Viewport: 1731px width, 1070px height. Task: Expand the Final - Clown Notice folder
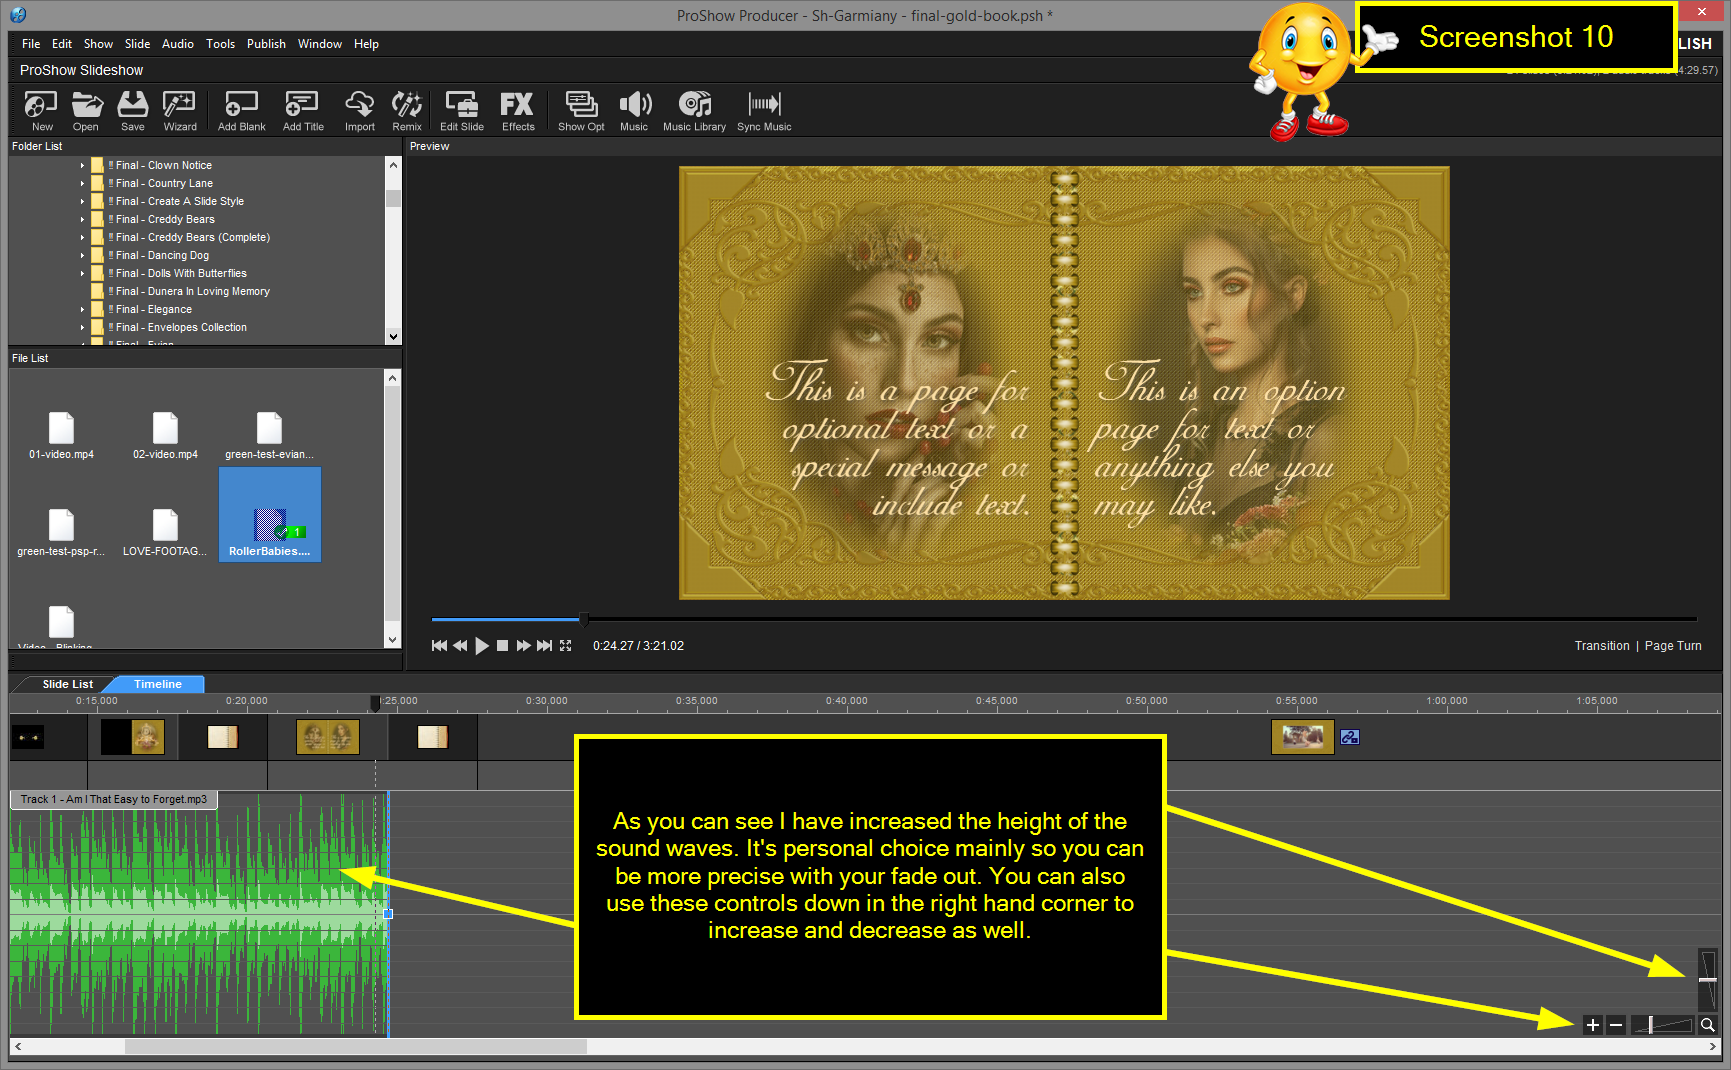(82, 166)
